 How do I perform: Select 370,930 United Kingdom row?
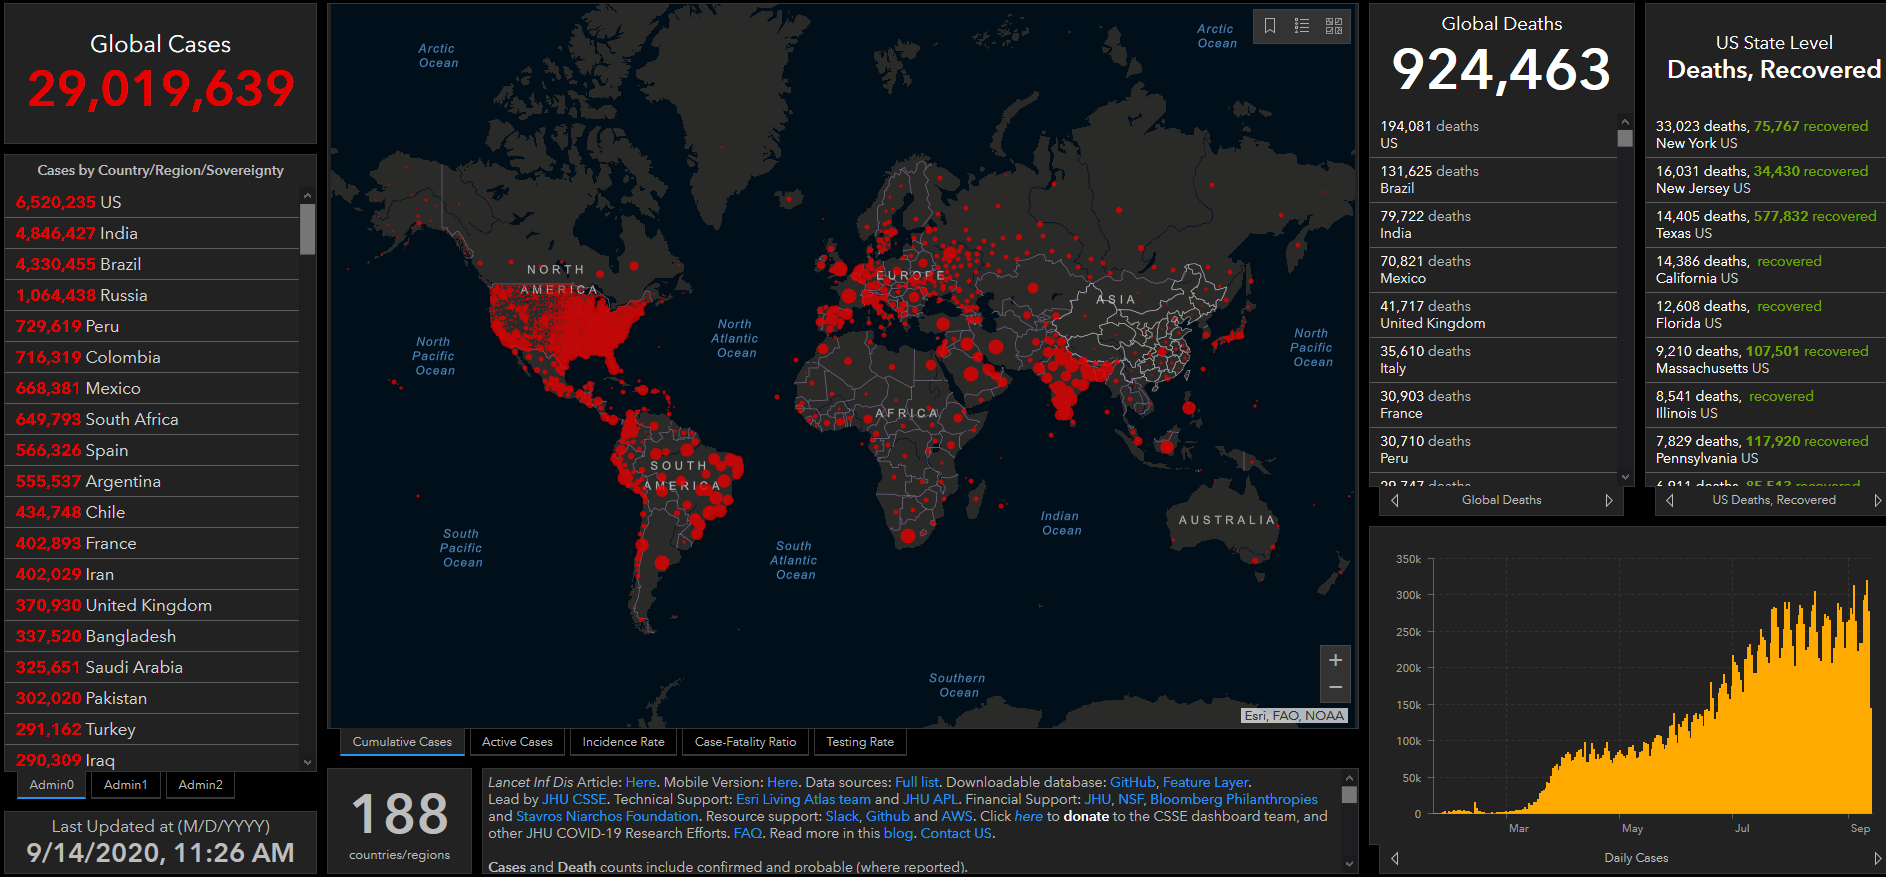point(152,605)
